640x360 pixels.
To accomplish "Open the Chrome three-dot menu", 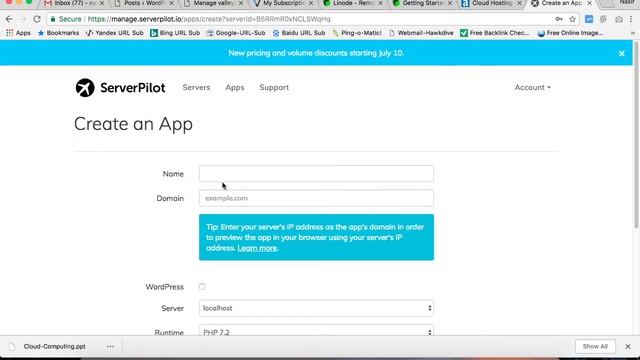I will point(631,19).
